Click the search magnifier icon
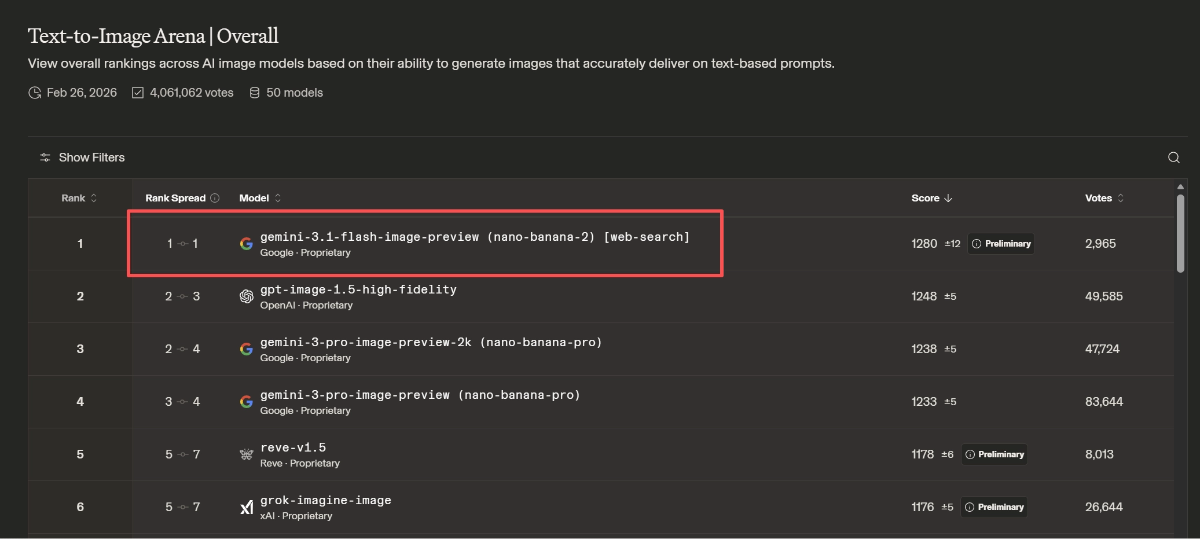Image resolution: width=1200 pixels, height=539 pixels. (x=1174, y=158)
